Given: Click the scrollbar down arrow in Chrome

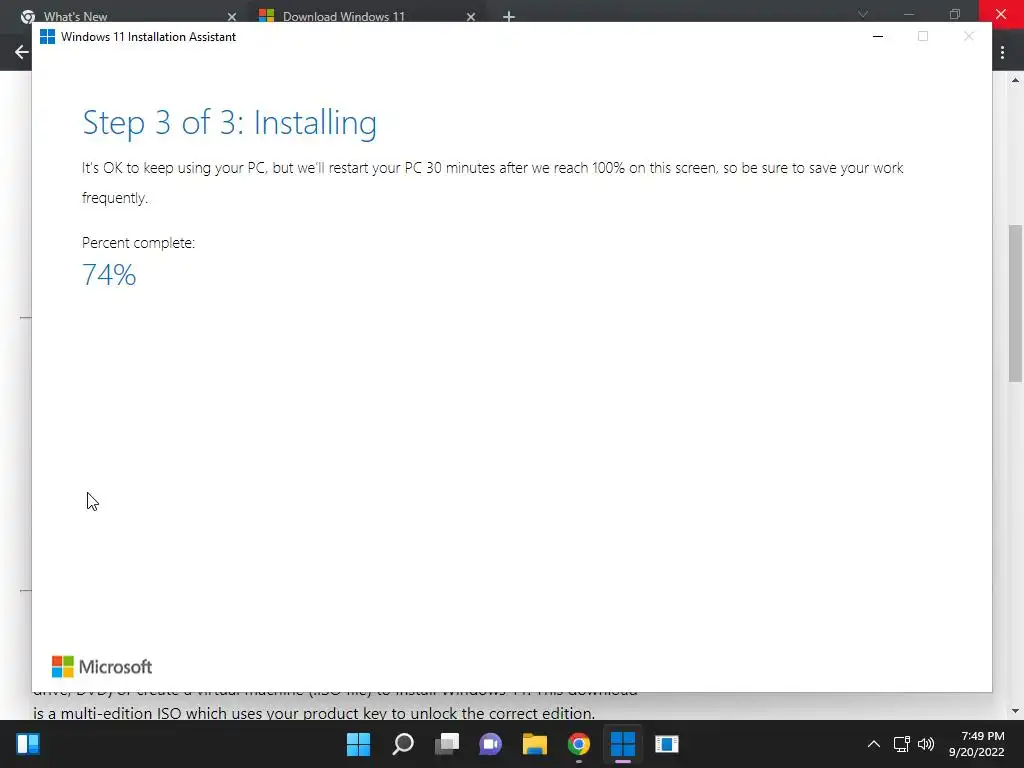Looking at the screenshot, I should [1015, 711].
